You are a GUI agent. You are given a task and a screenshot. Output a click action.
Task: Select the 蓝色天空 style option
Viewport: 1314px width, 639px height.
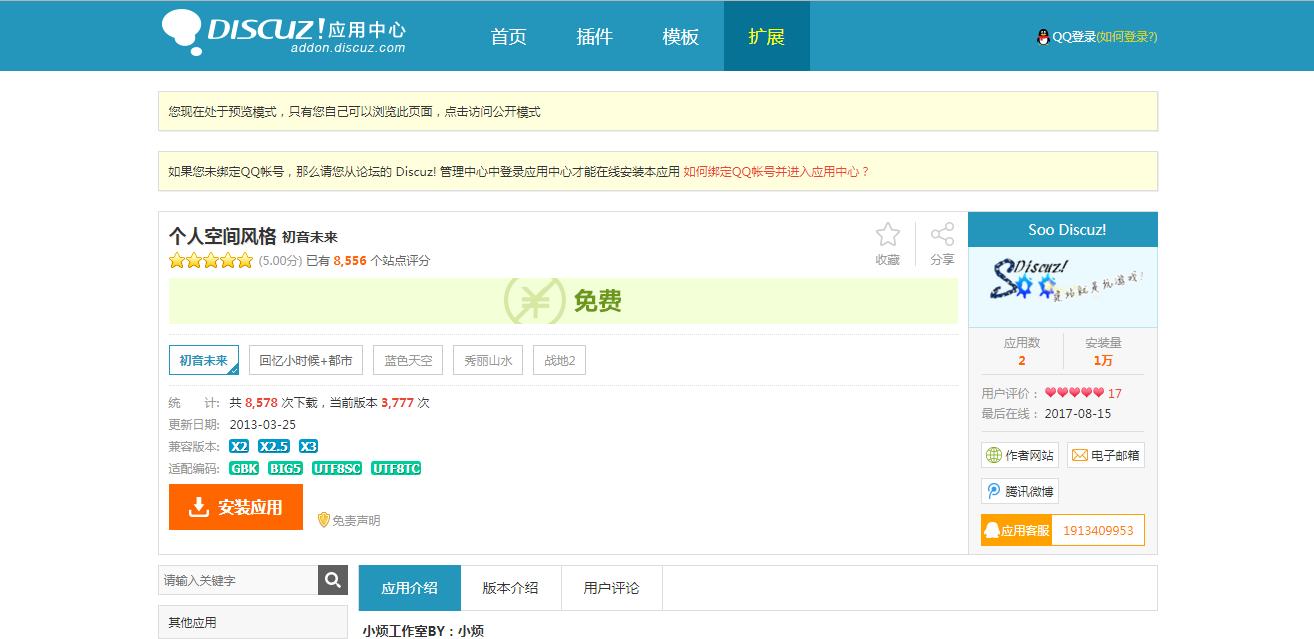point(408,360)
